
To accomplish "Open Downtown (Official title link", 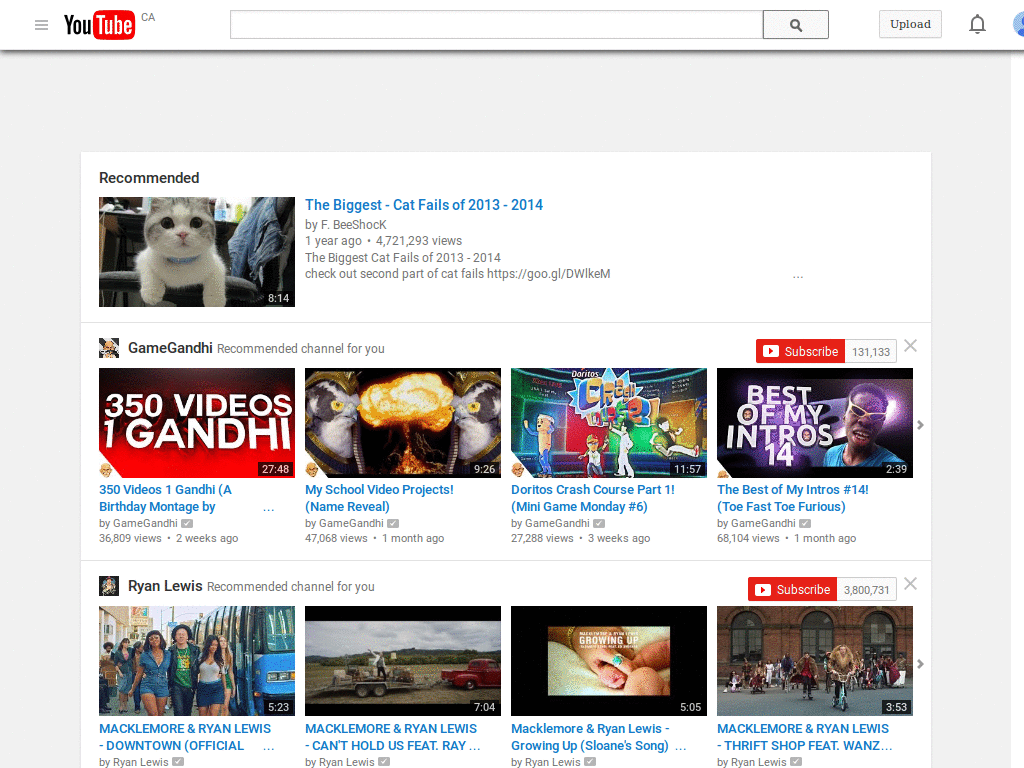I will (x=185, y=737).
